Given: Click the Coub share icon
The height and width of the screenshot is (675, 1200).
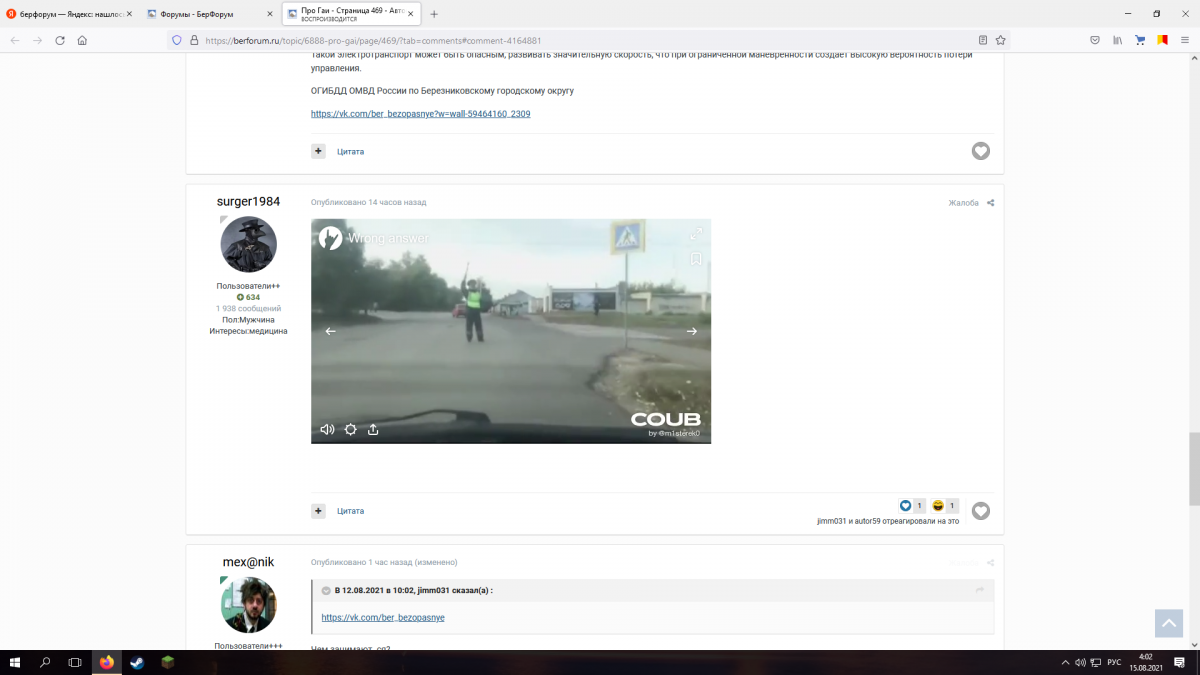Looking at the screenshot, I should click(373, 430).
